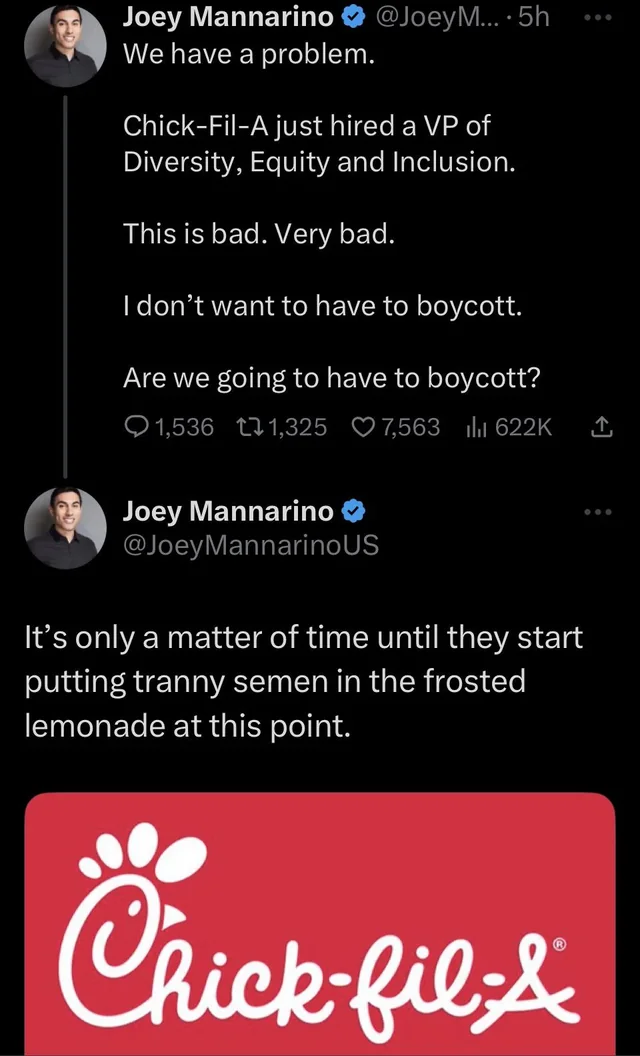Viewport: 640px width, 1056px height.
Task: Click the retweet arrows icon
Action: tap(248, 427)
